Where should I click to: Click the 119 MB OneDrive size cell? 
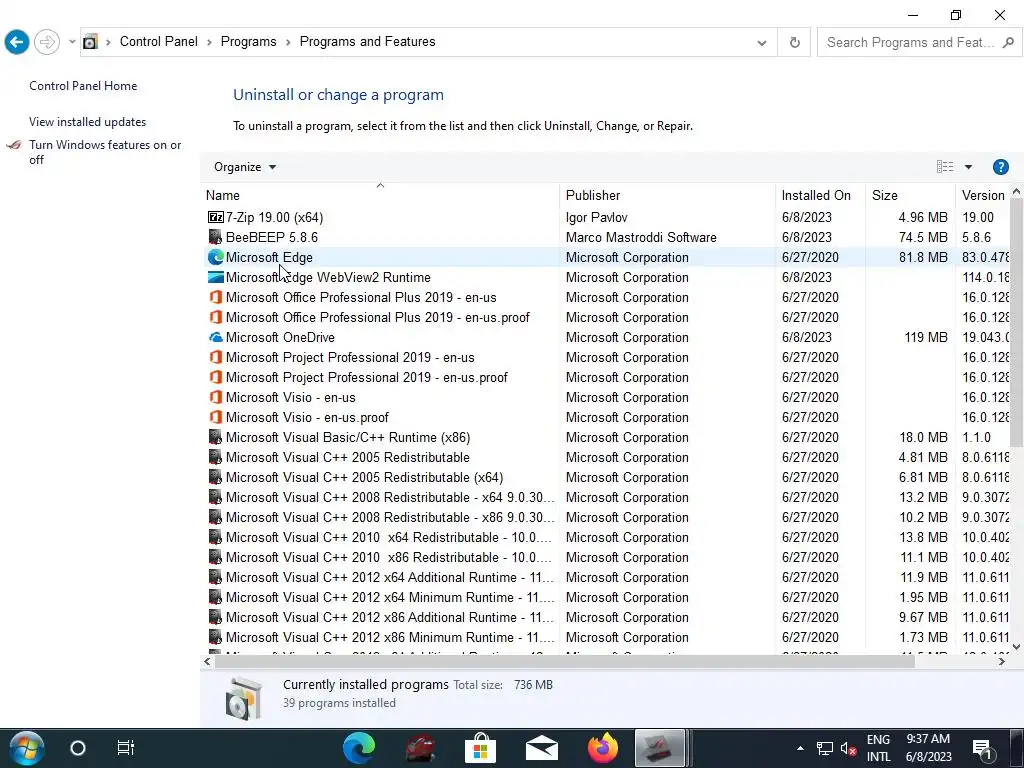click(925, 338)
